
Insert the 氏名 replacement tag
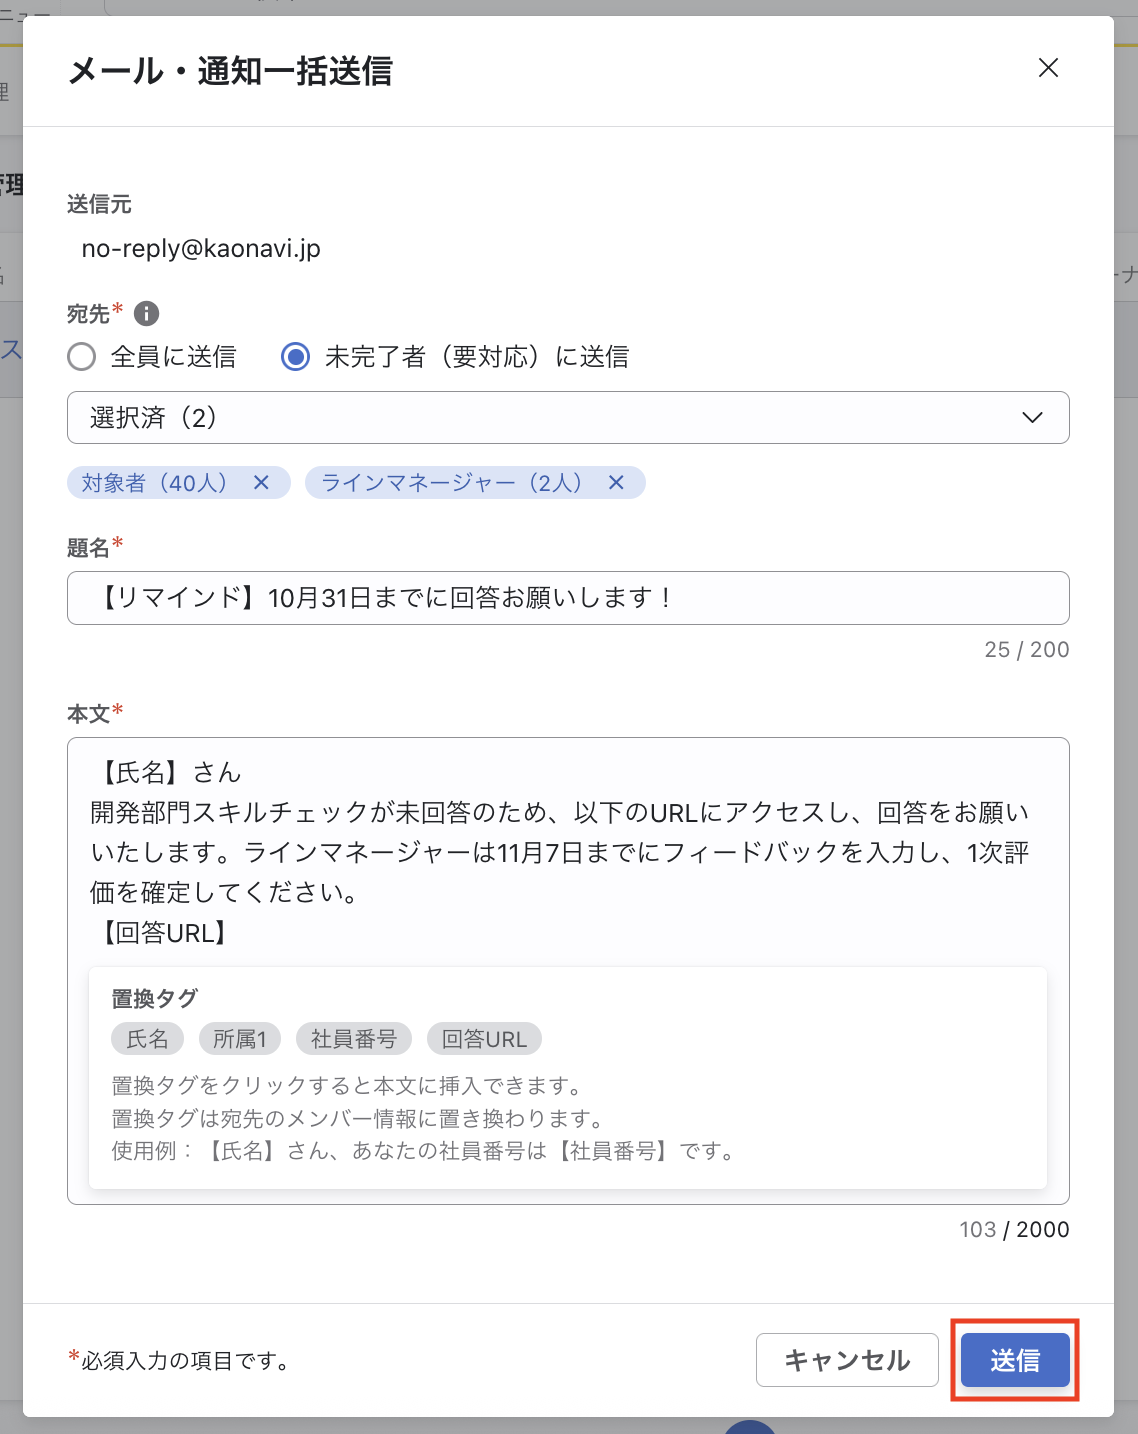tap(147, 1038)
